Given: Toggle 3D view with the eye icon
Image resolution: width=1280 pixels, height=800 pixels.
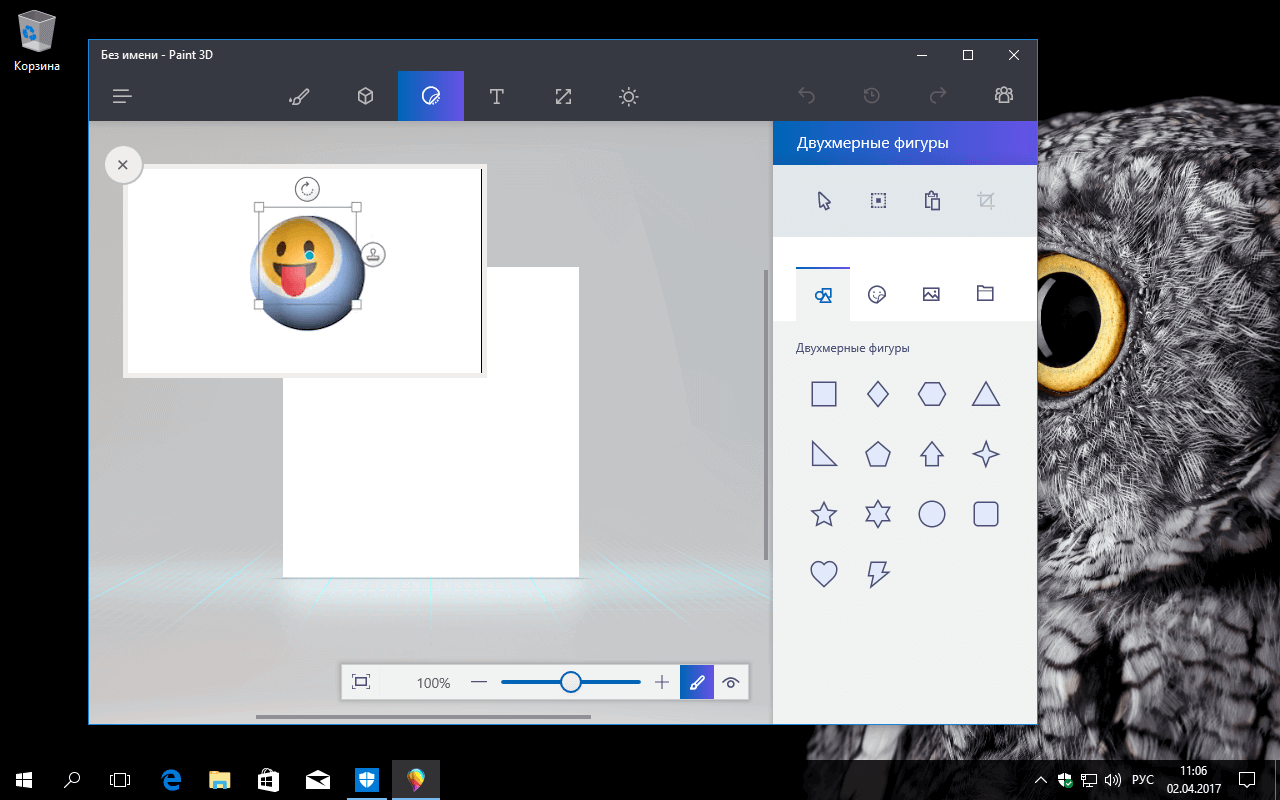Looking at the screenshot, I should [x=731, y=682].
